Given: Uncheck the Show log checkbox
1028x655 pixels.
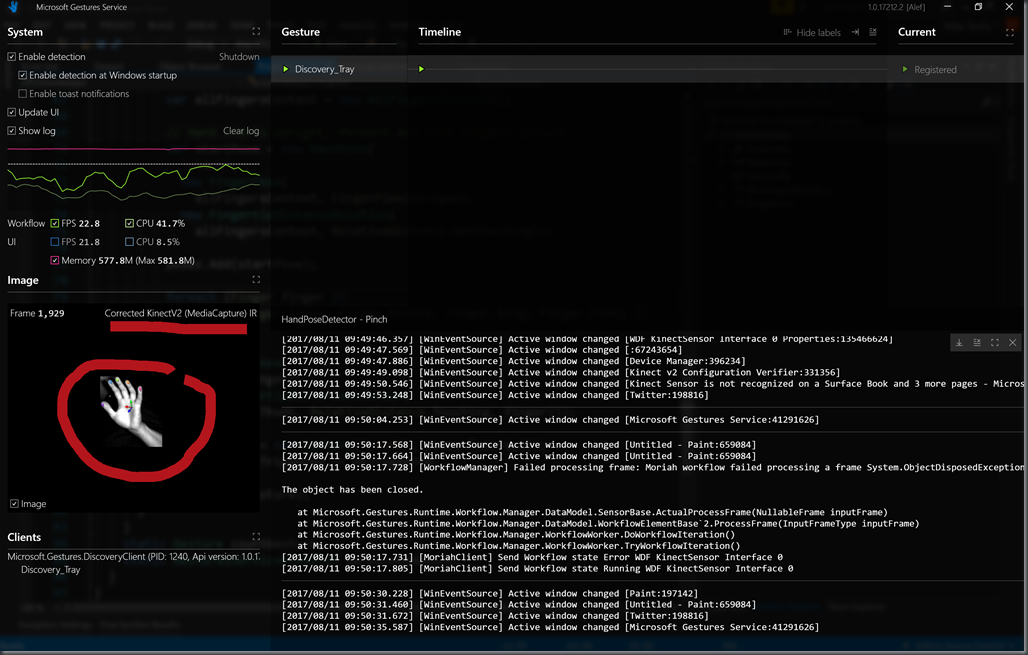Looking at the screenshot, I should 12,130.
